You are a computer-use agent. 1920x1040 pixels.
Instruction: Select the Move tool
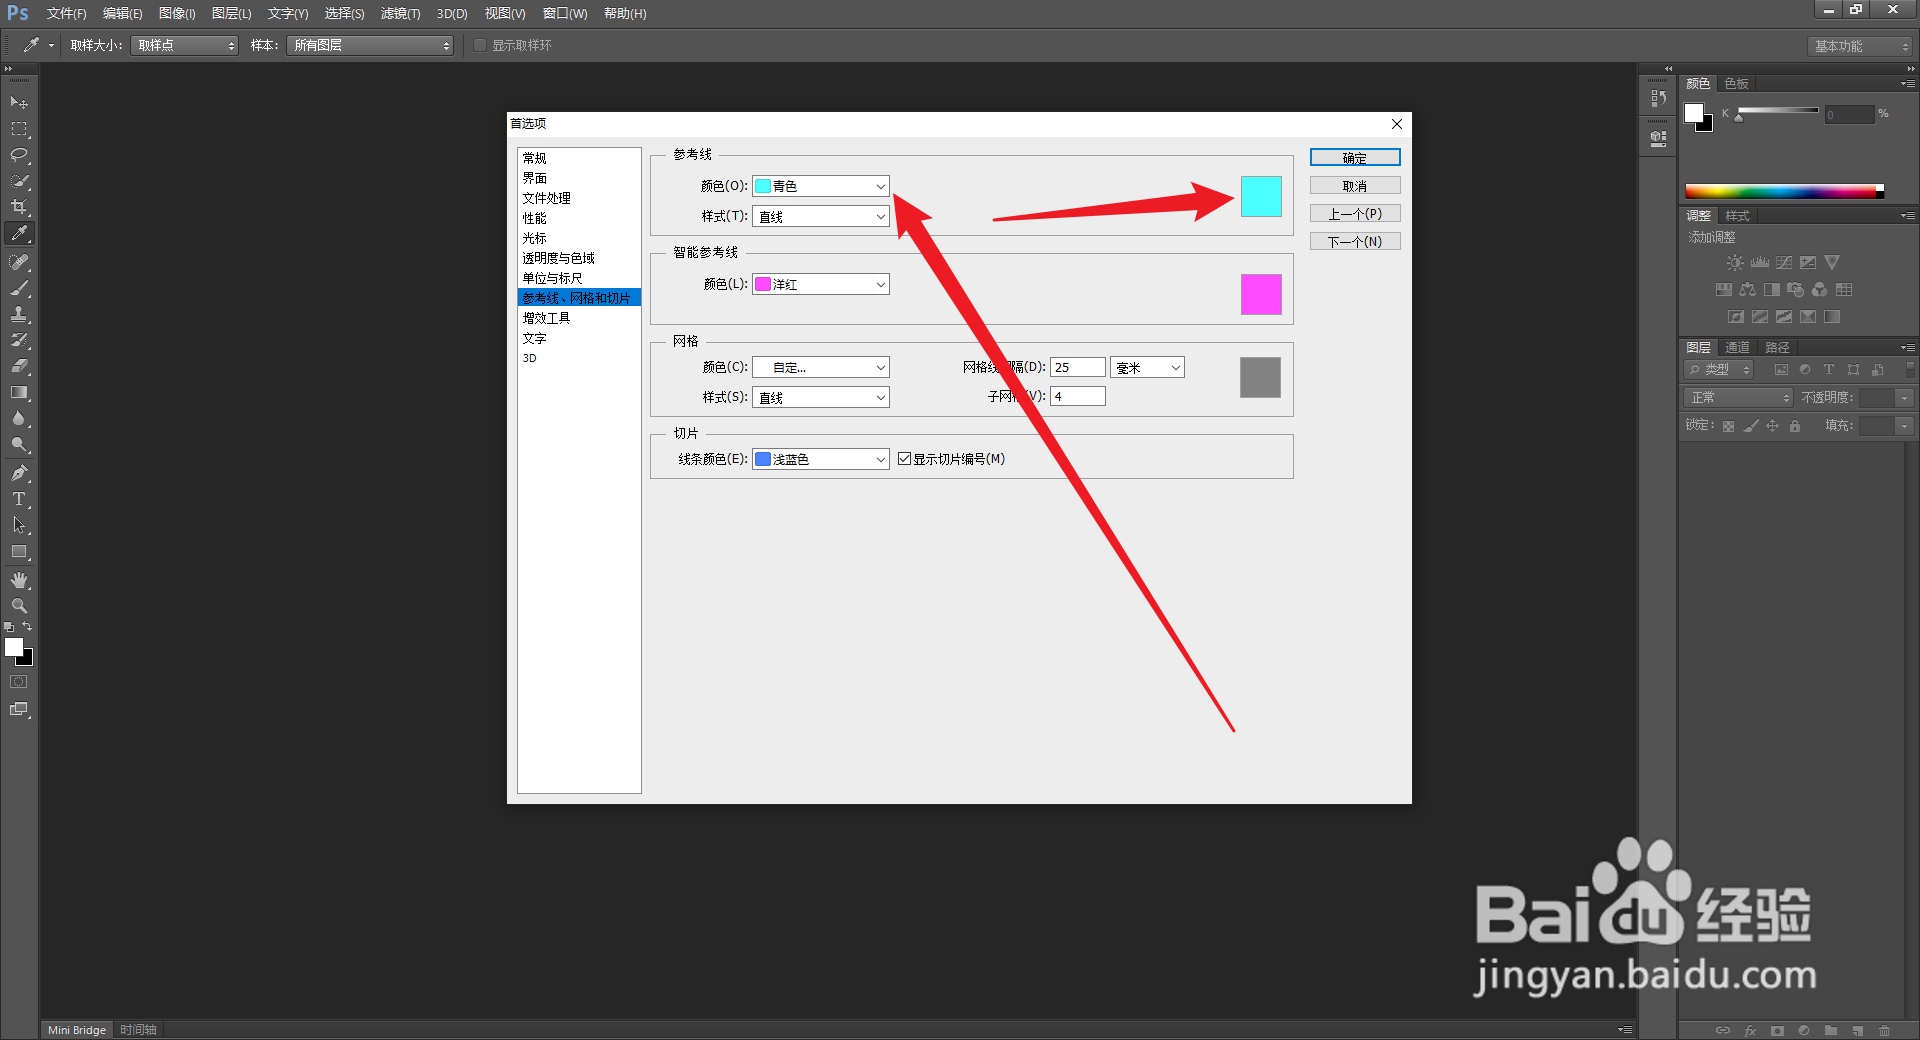pyautogui.click(x=19, y=103)
